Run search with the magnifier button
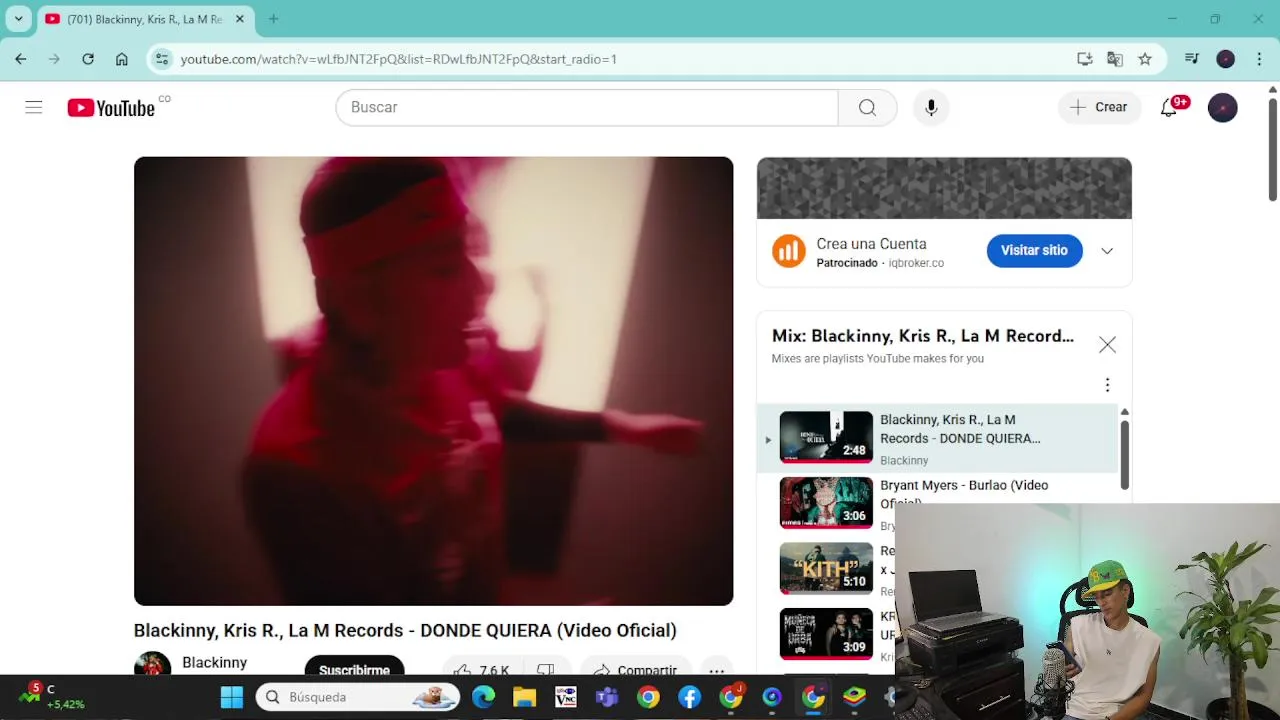Viewport: 1280px width, 720px height. pyautogui.click(x=867, y=107)
